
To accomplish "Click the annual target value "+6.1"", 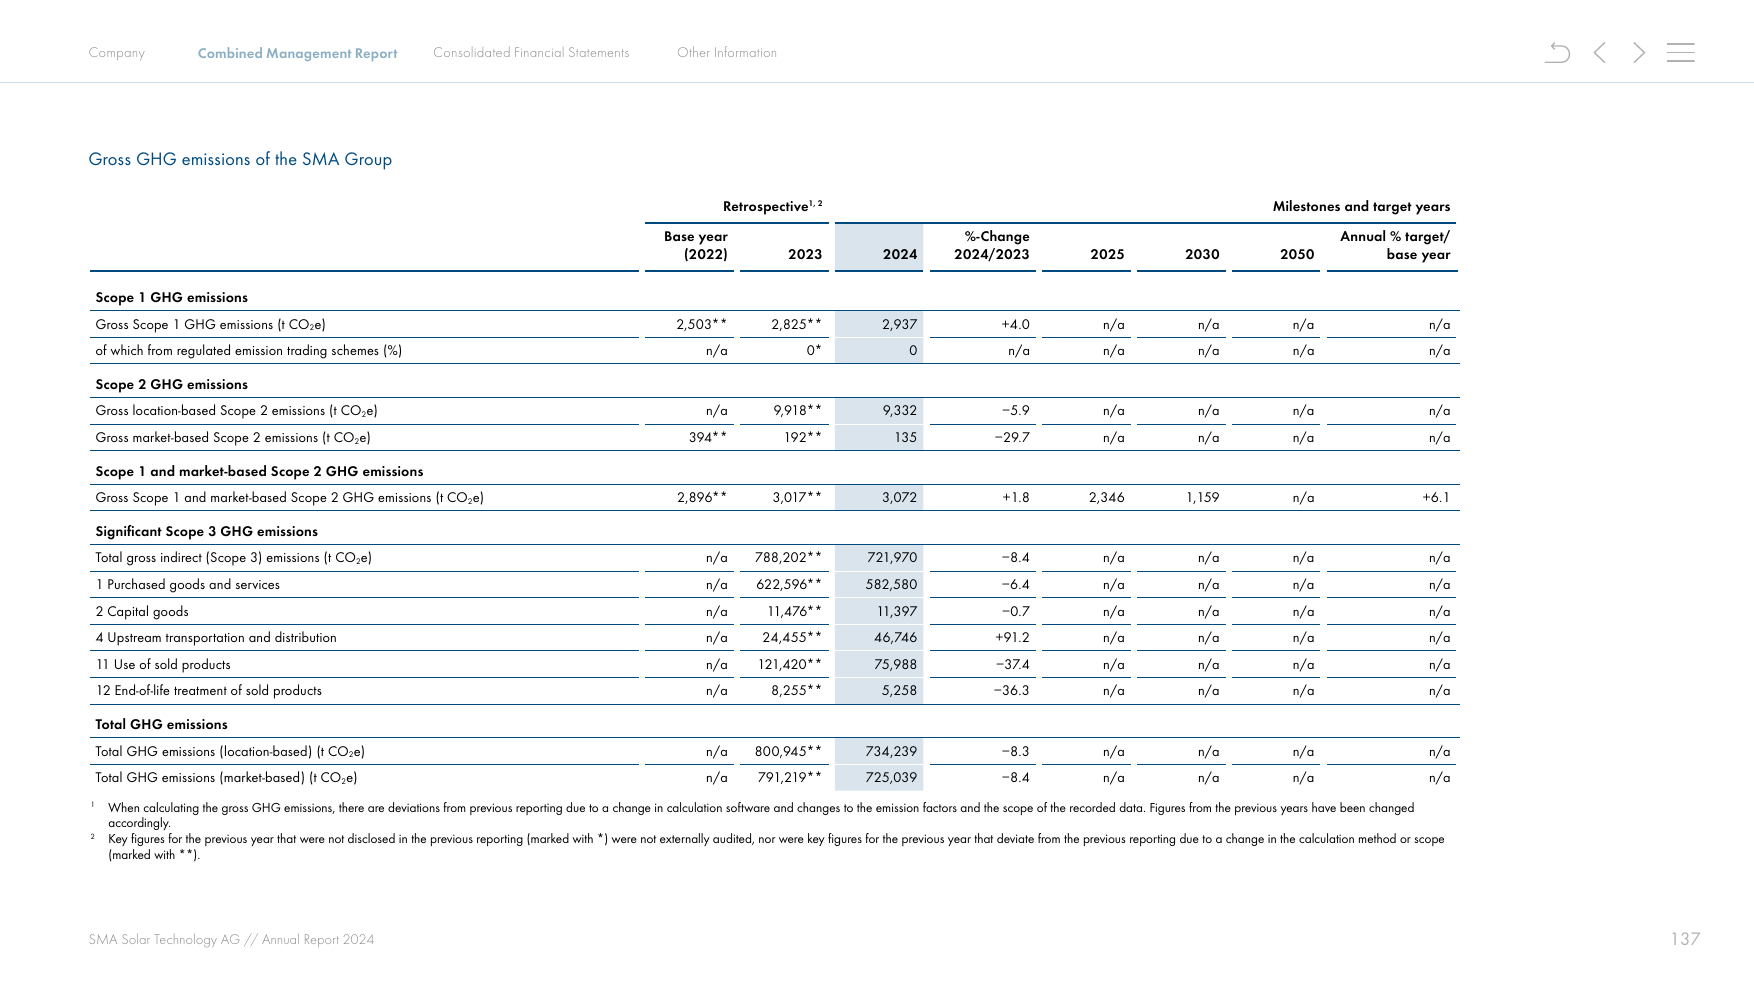I will pyautogui.click(x=1435, y=498).
